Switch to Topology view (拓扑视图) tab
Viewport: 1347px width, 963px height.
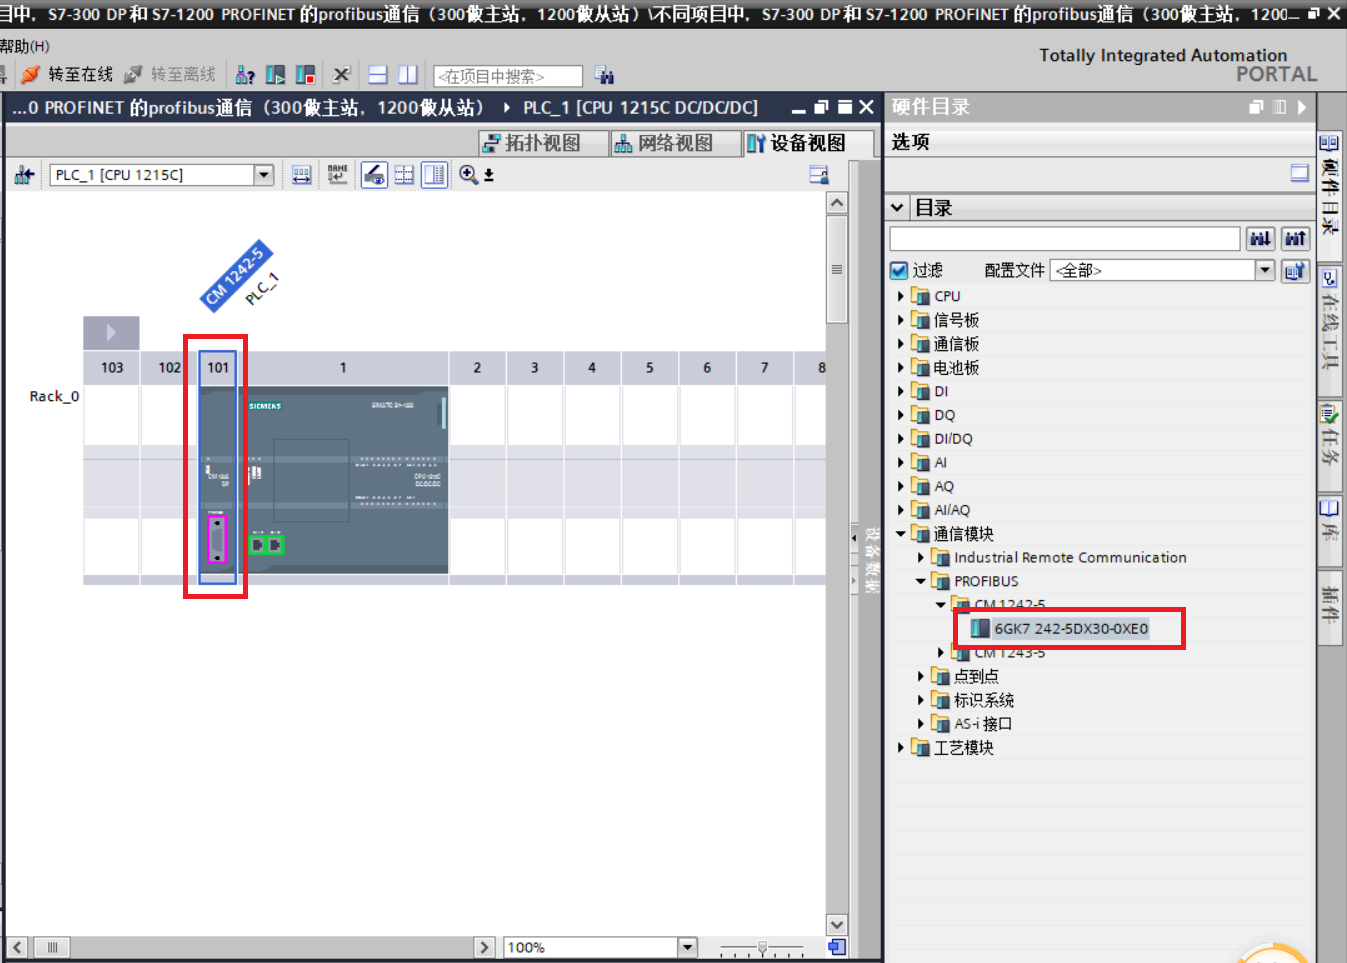[543, 143]
